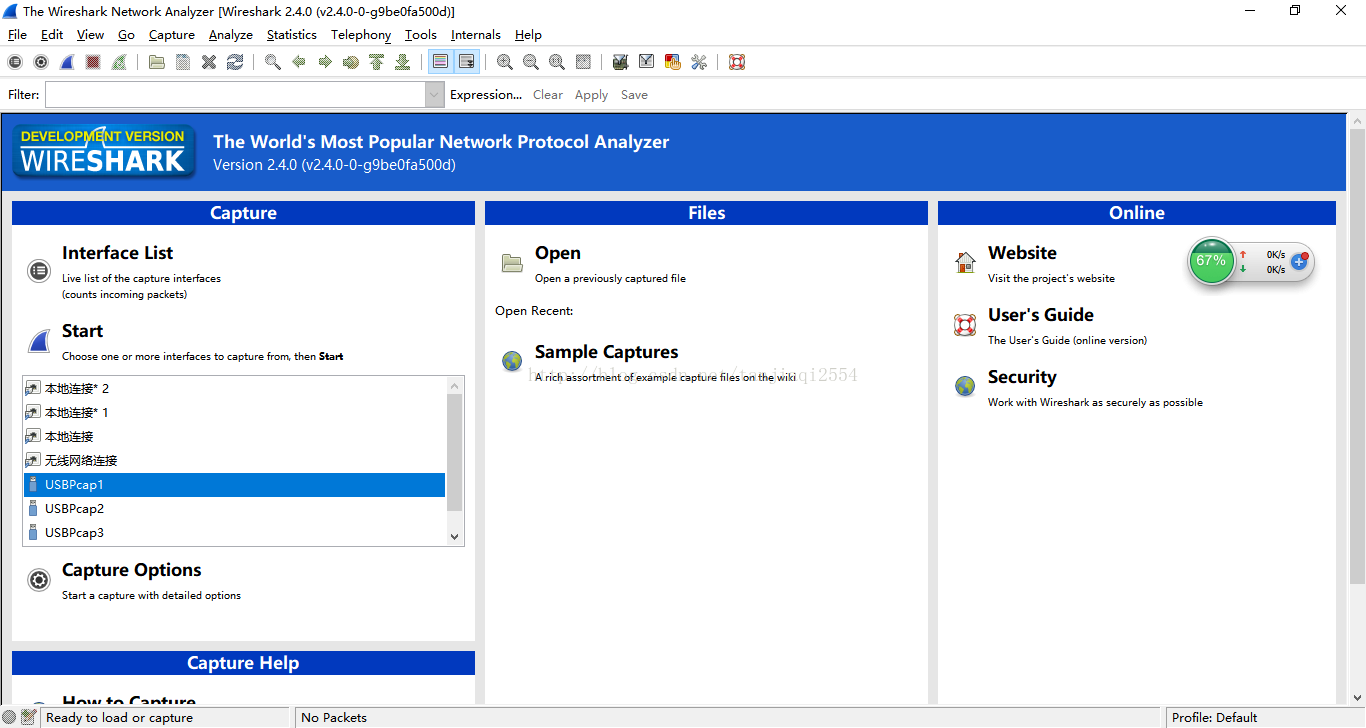Select the 本地连接* 2 interface
Viewport: 1366px width, 728px height.
(x=234, y=388)
